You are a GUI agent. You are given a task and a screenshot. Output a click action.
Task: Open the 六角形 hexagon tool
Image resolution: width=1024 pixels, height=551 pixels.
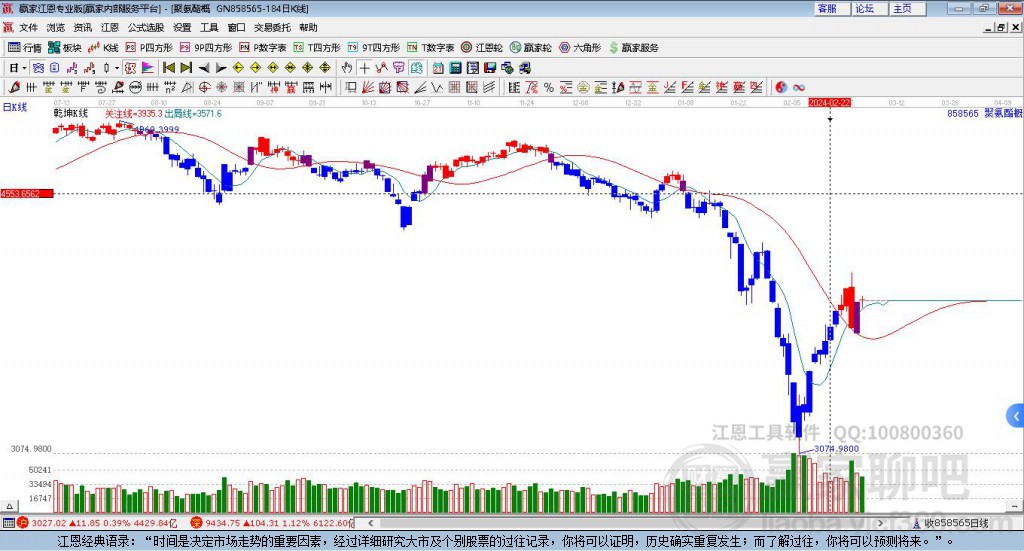[x=580, y=48]
